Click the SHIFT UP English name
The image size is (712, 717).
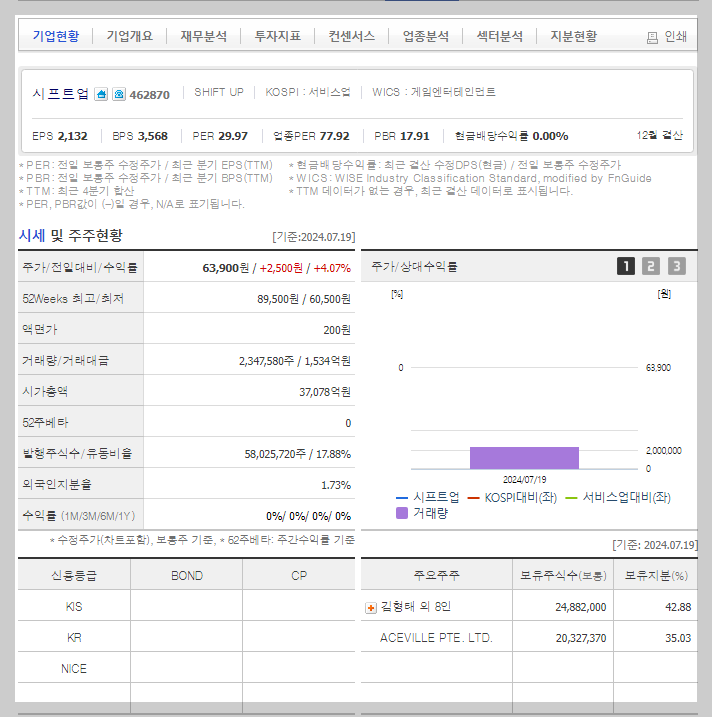[x=219, y=92]
